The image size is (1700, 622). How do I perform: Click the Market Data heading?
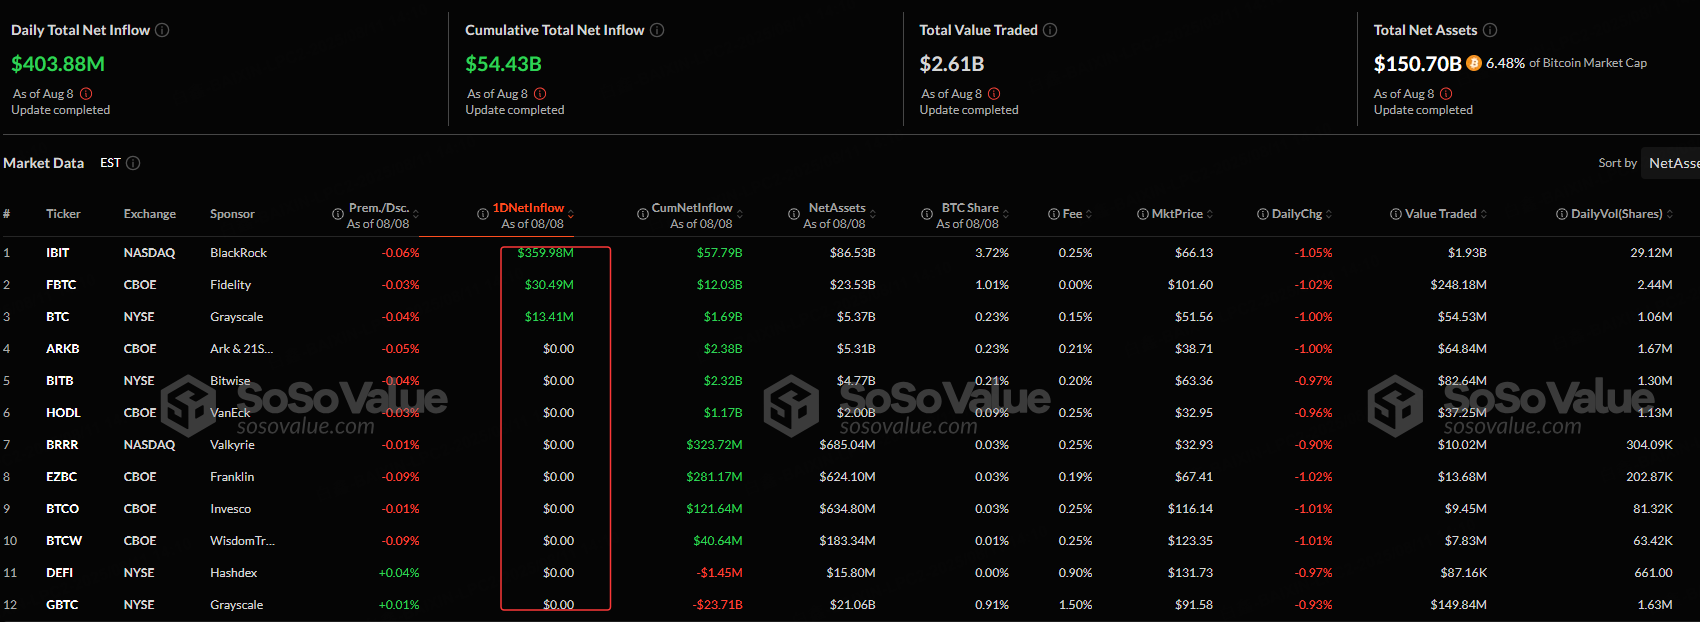pos(44,163)
